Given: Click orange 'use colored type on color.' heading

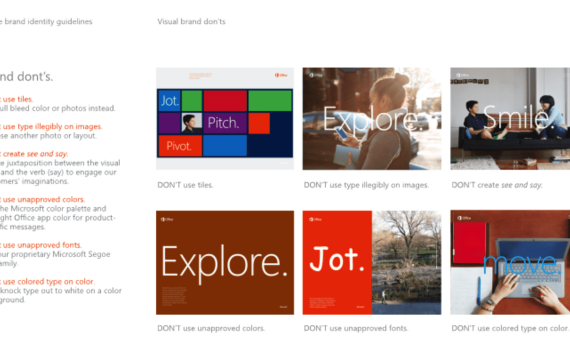Looking at the screenshot, I should tap(48, 281).
